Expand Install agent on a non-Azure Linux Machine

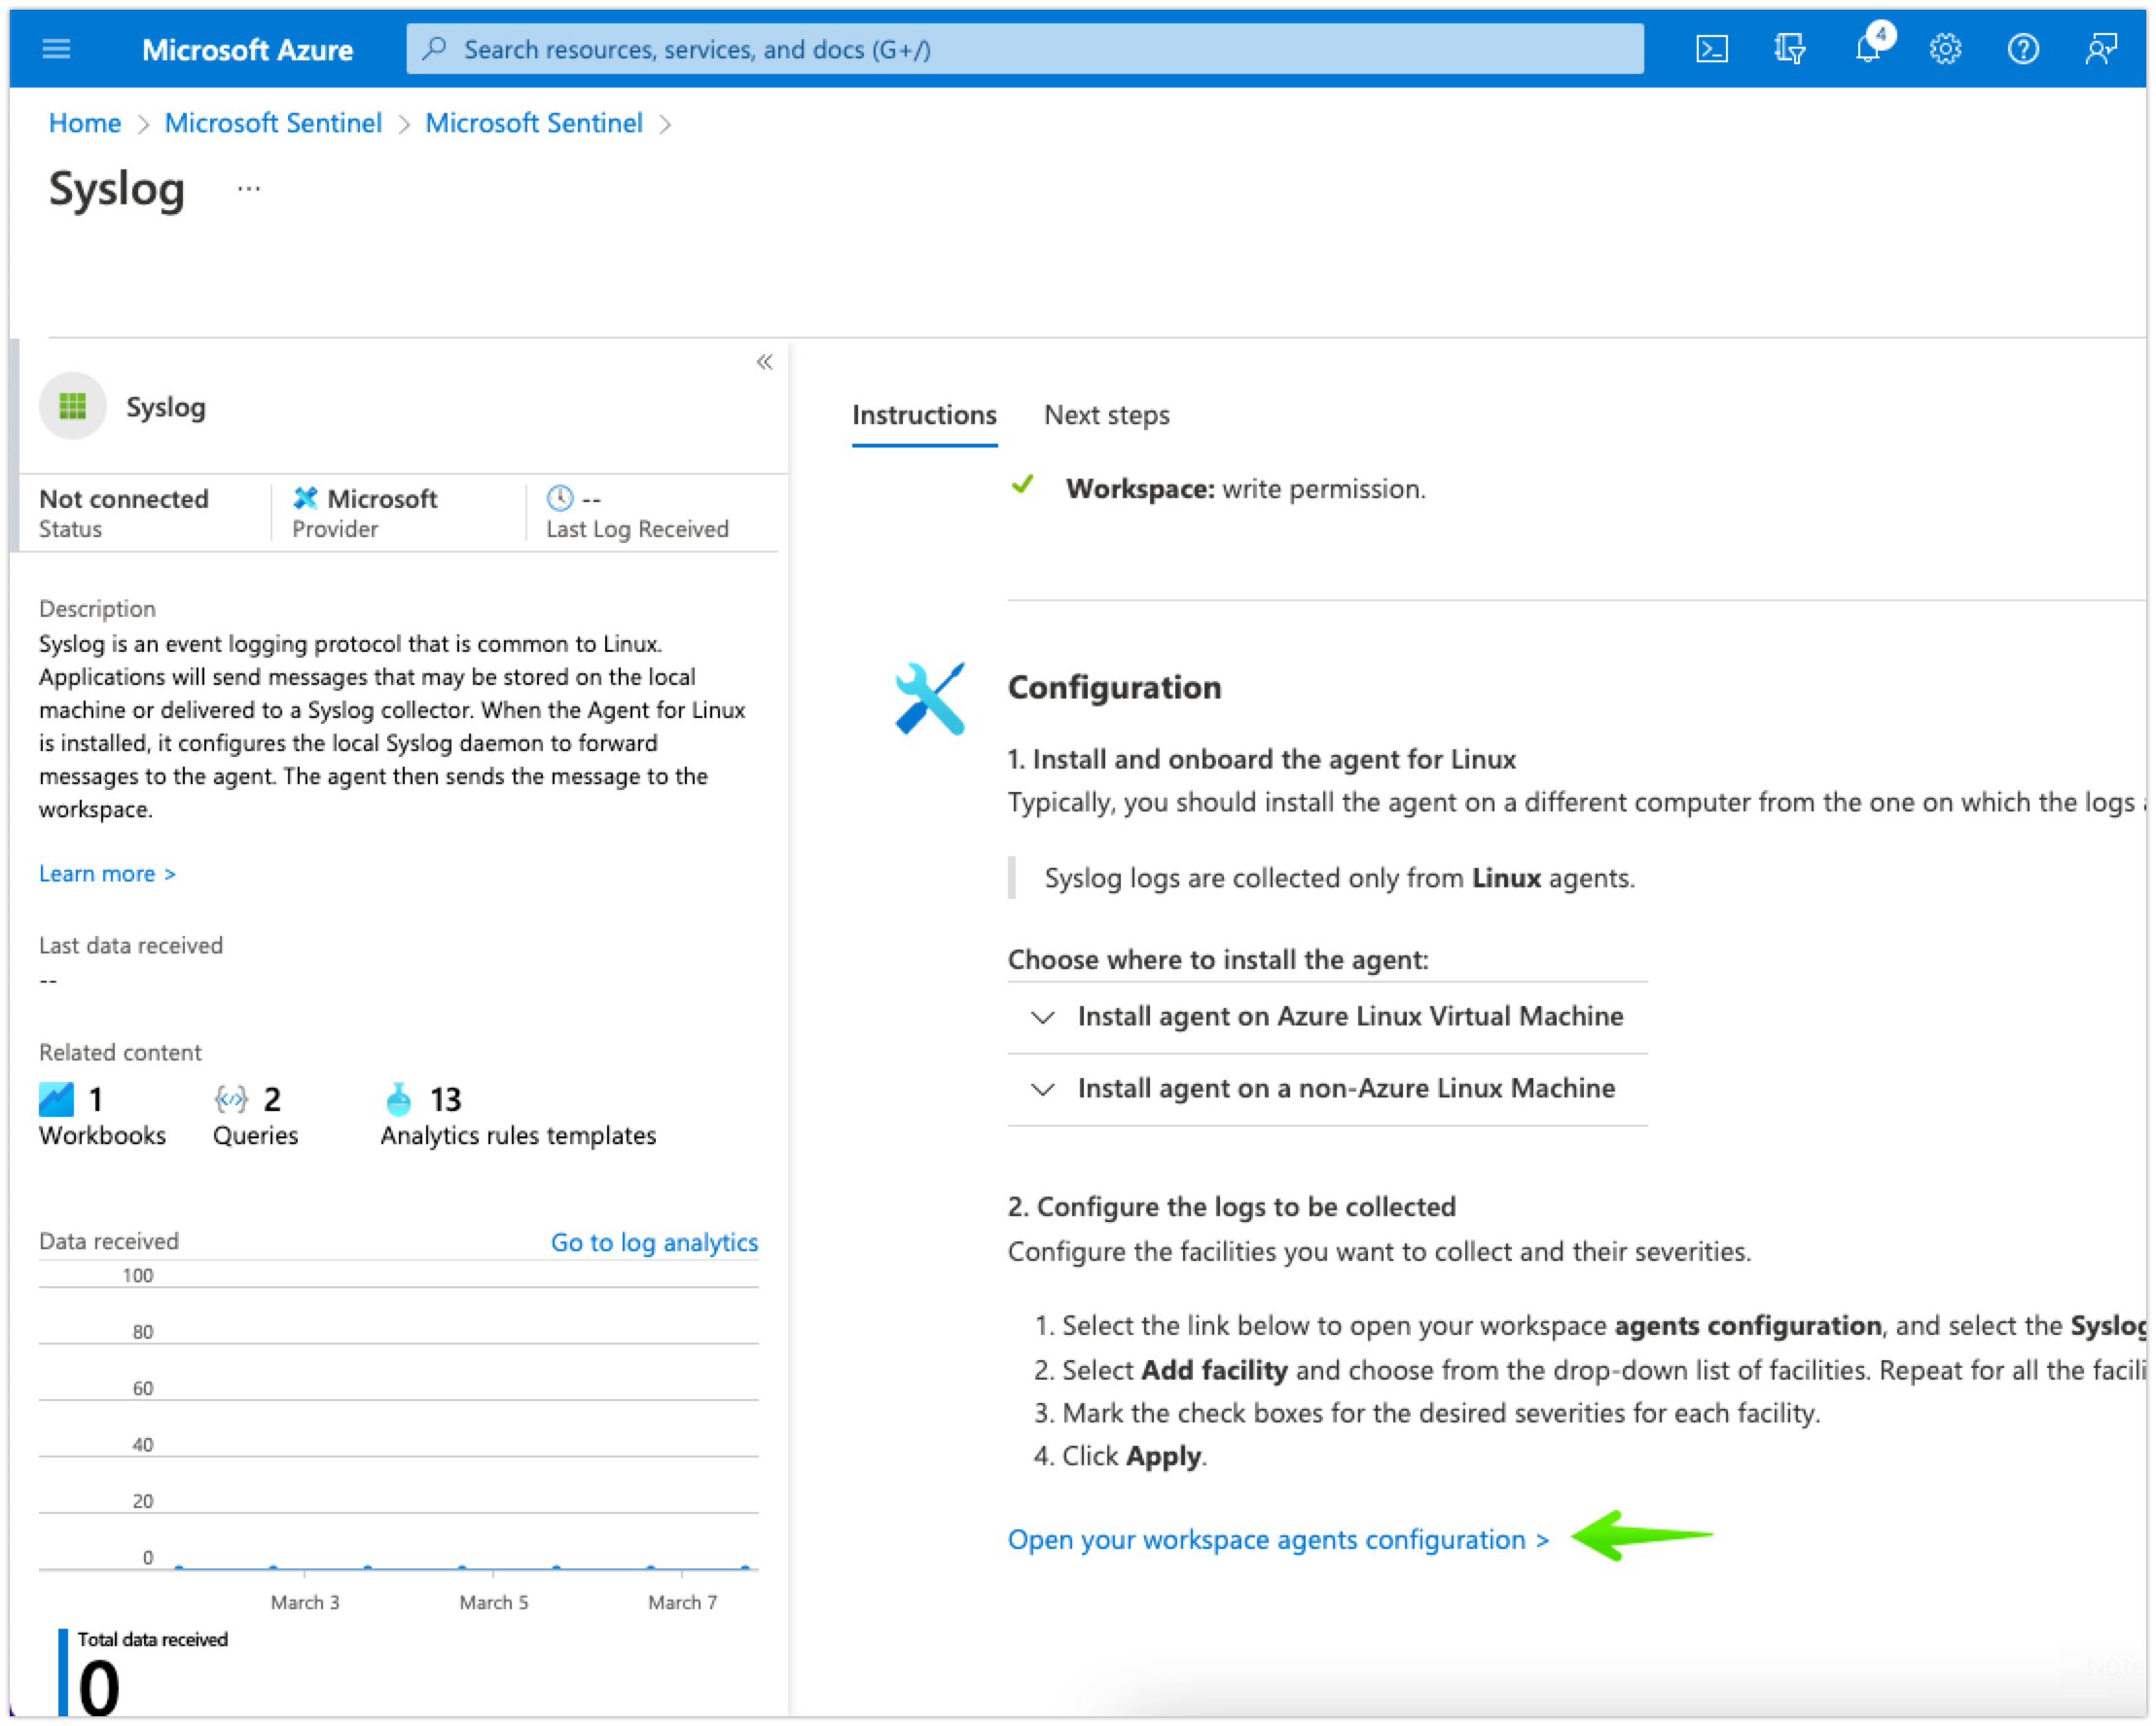(1327, 1088)
